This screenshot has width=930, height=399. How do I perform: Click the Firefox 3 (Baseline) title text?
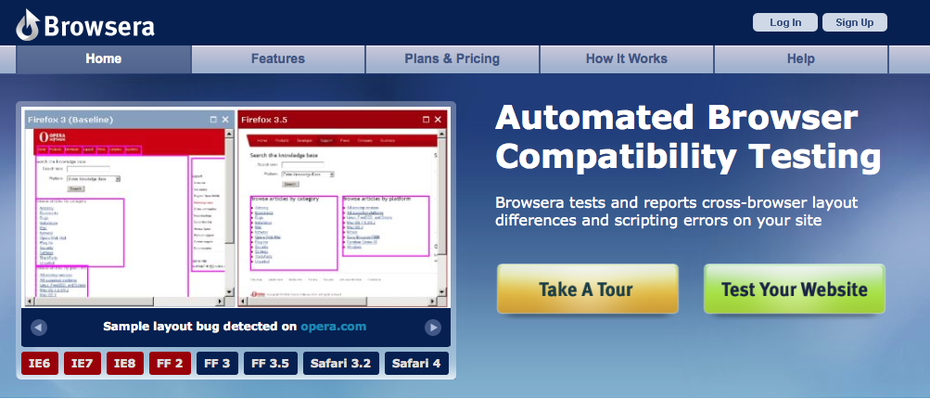point(70,120)
